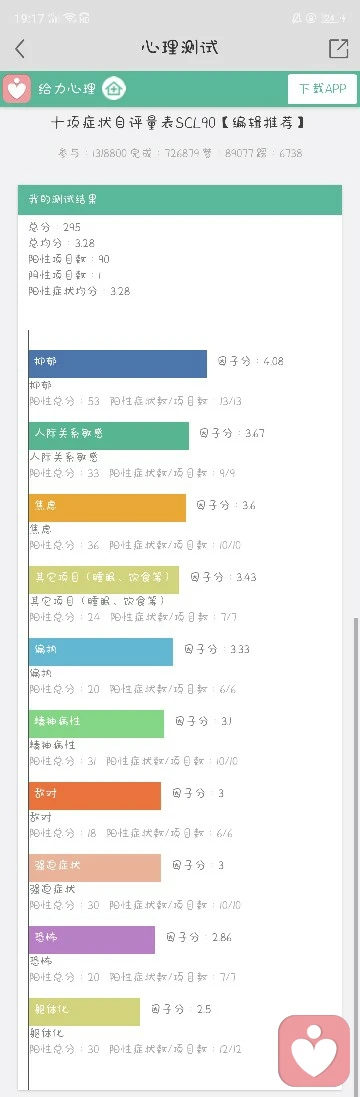Select the green 人际关系敏感 bar

[x=109, y=435]
